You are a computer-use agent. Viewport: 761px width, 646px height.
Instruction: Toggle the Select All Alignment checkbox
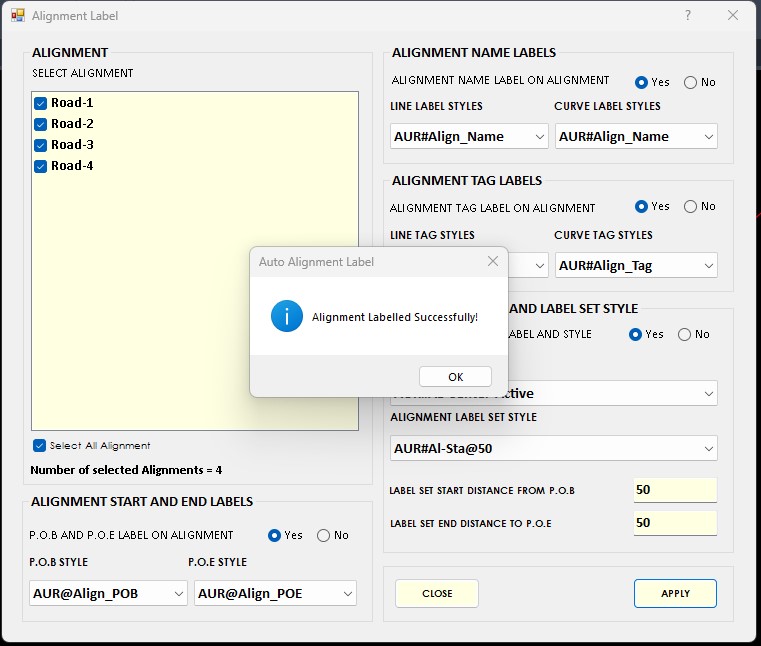click(x=40, y=446)
